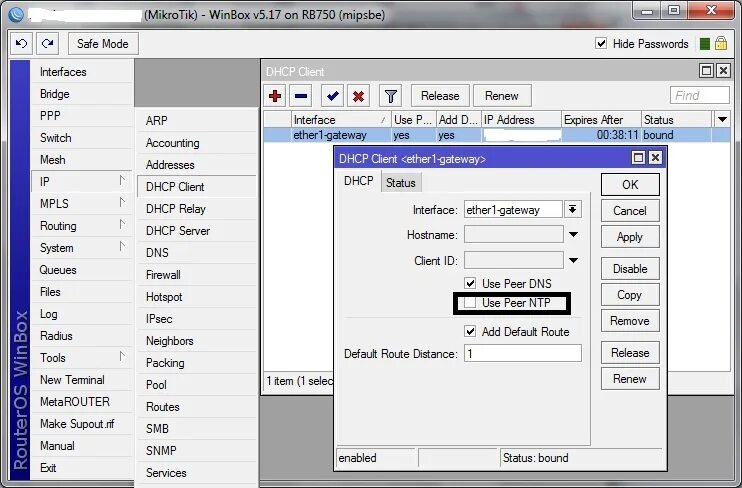Click Renew in DHCP Client toolbar

click(x=502, y=96)
